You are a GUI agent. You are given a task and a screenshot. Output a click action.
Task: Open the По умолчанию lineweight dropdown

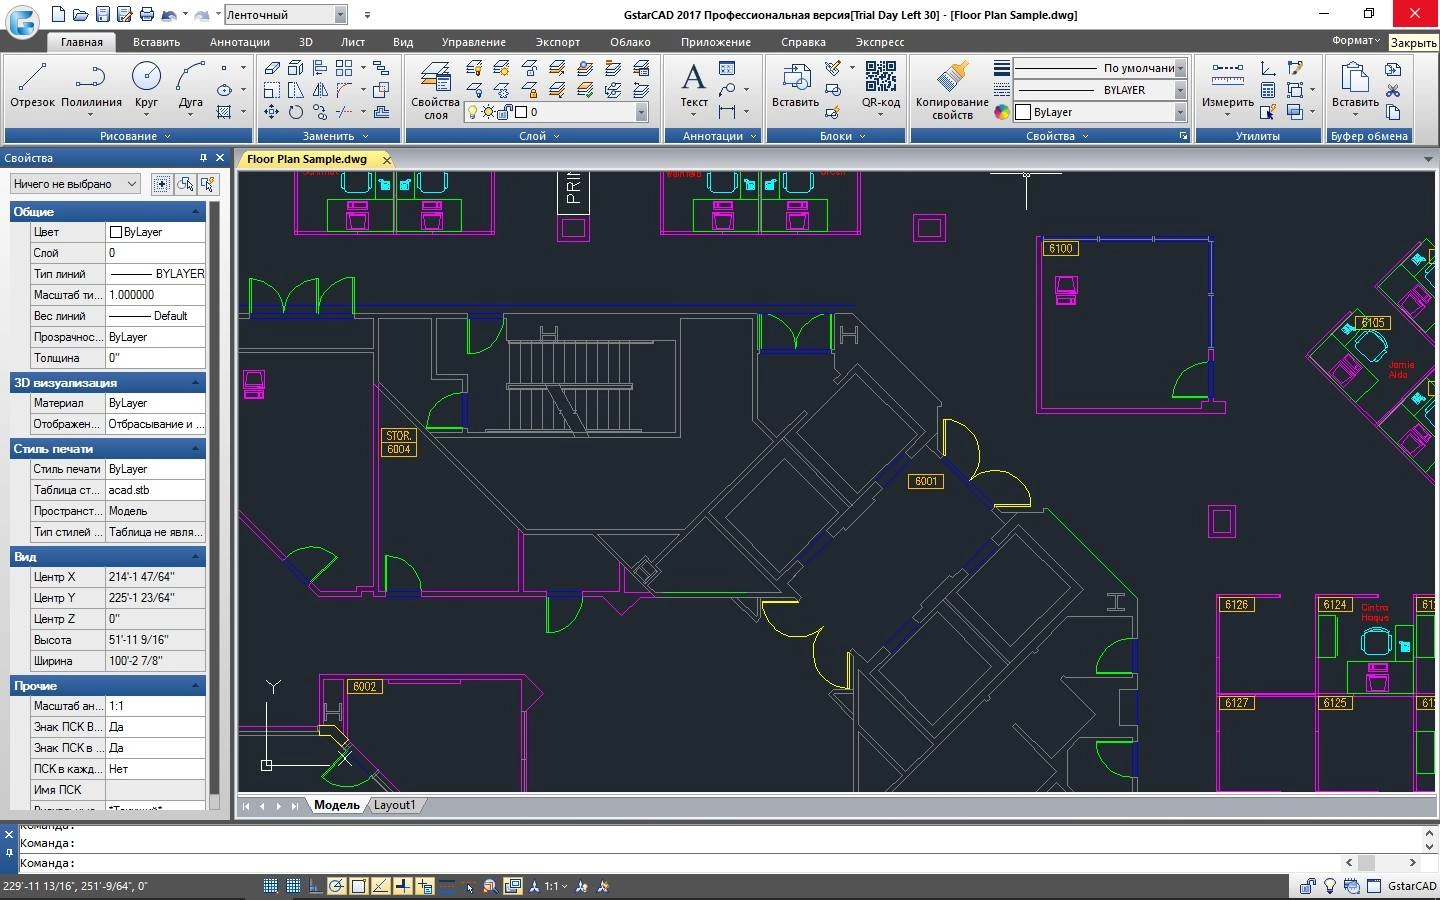click(x=1180, y=68)
